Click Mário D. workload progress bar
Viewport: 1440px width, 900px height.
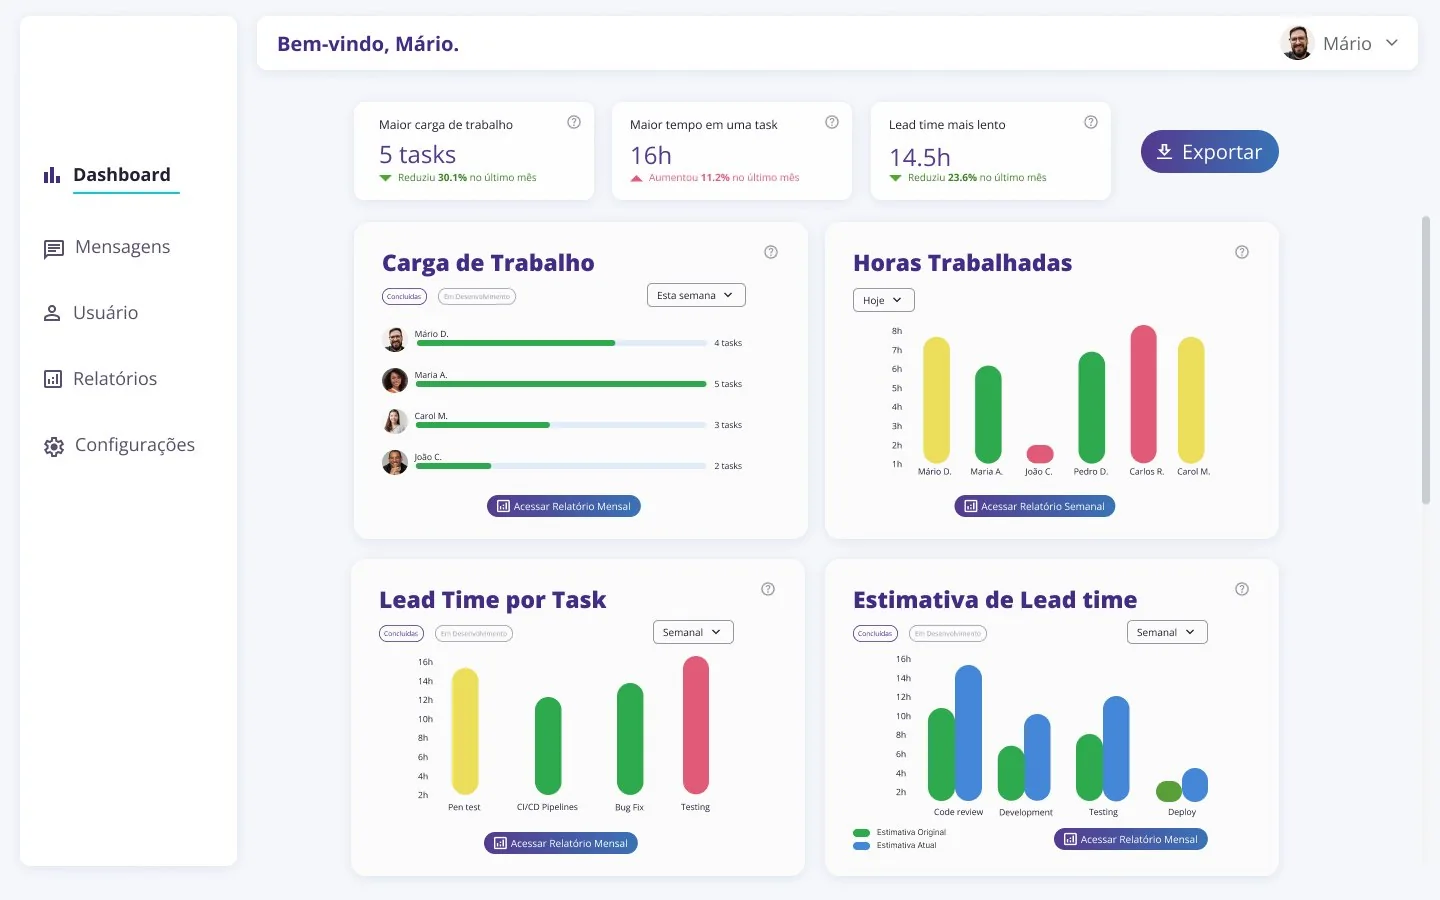tap(561, 343)
